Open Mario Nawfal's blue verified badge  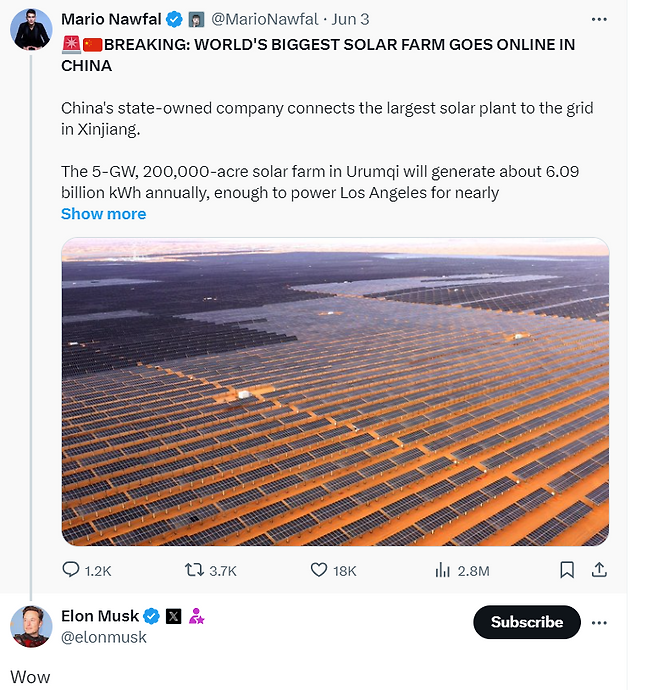coord(174,19)
